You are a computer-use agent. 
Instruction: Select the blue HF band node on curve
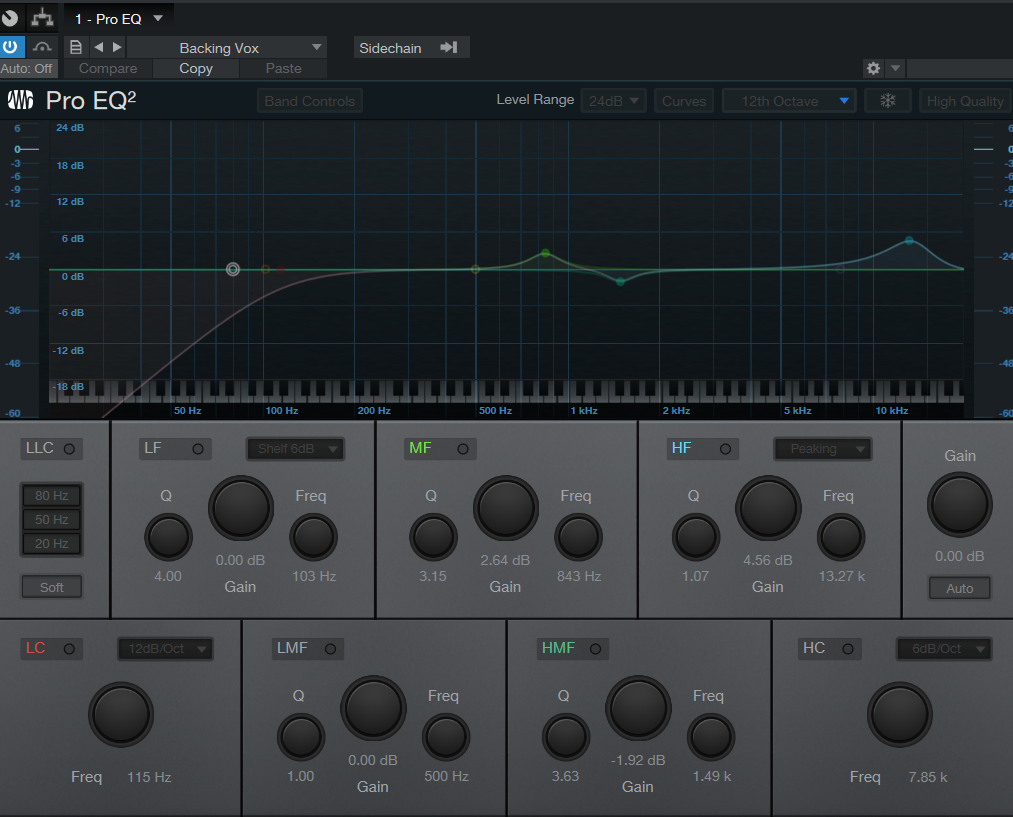pyautogui.click(x=909, y=240)
